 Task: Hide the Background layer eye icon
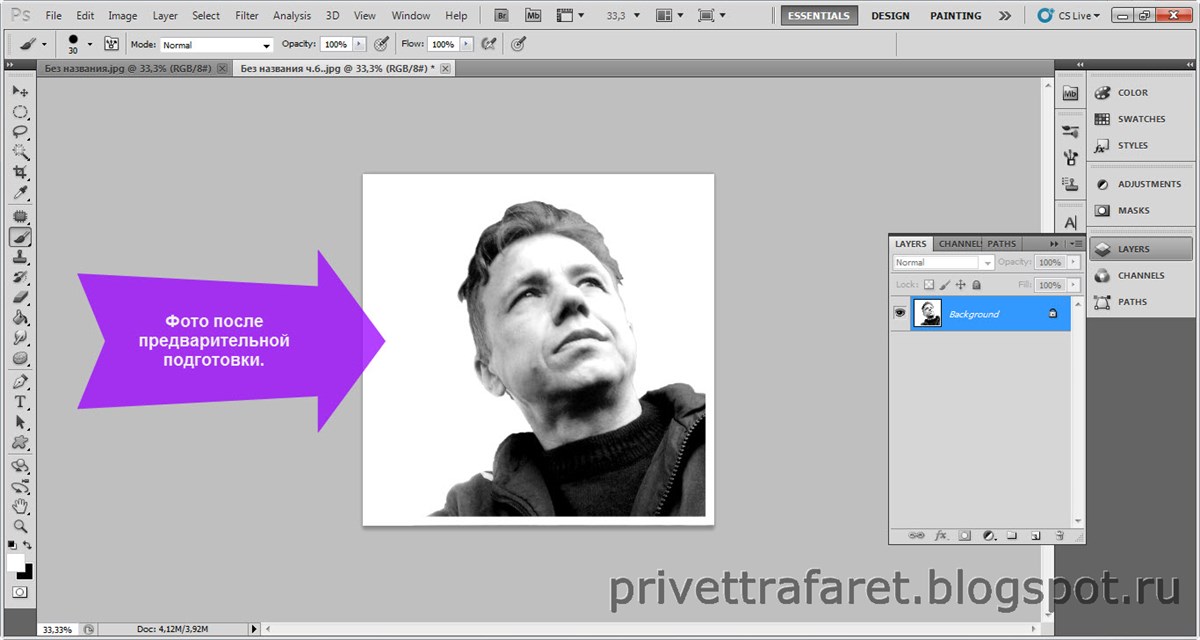pos(900,314)
